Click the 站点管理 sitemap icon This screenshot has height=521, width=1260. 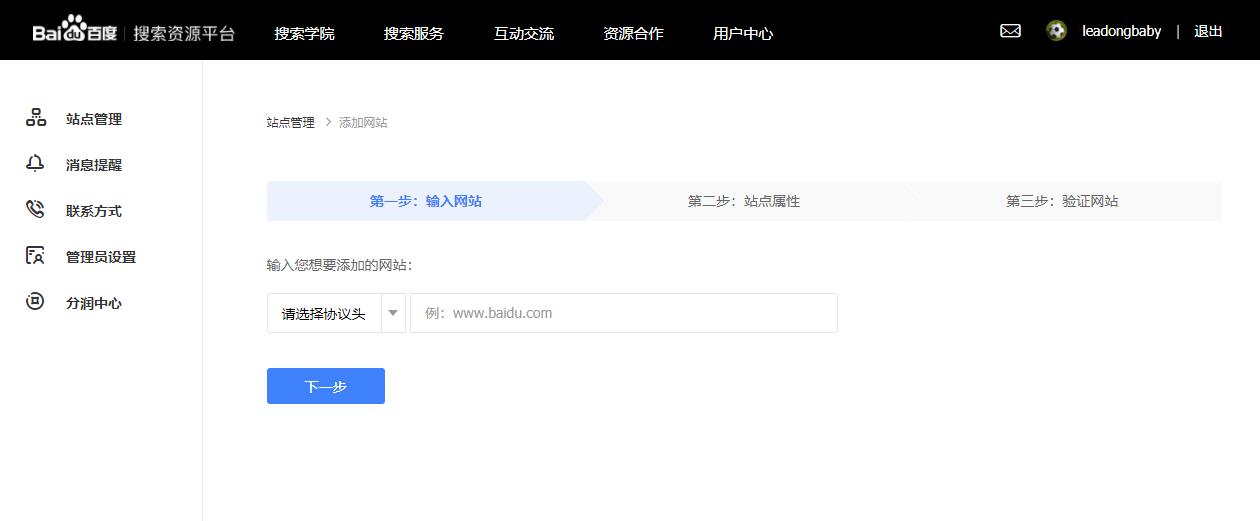pyautogui.click(x=36, y=118)
